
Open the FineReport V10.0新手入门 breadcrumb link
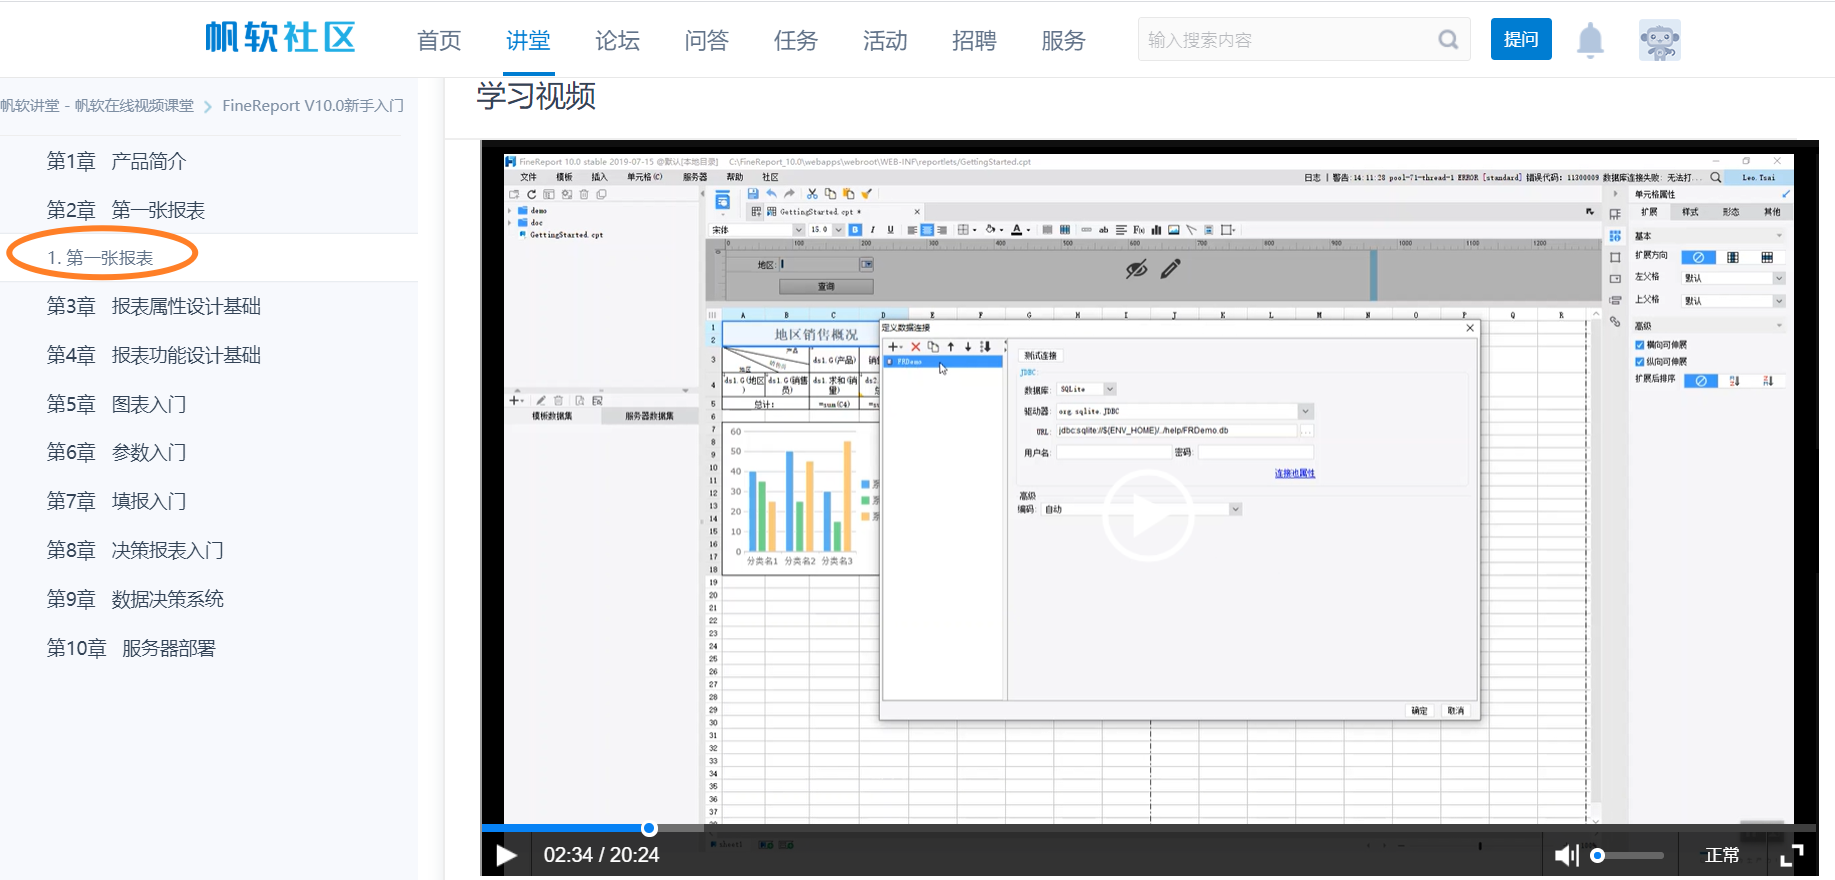(313, 106)
